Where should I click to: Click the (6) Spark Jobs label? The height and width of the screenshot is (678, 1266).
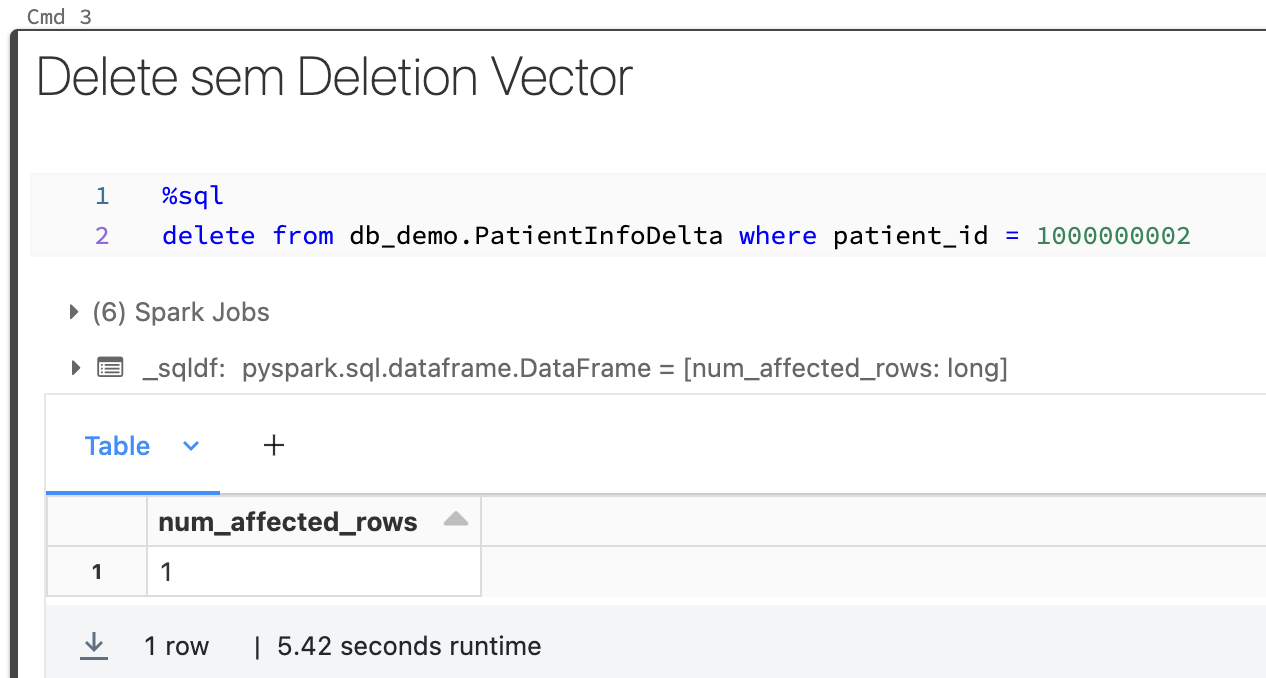click(x=181, y=312)
